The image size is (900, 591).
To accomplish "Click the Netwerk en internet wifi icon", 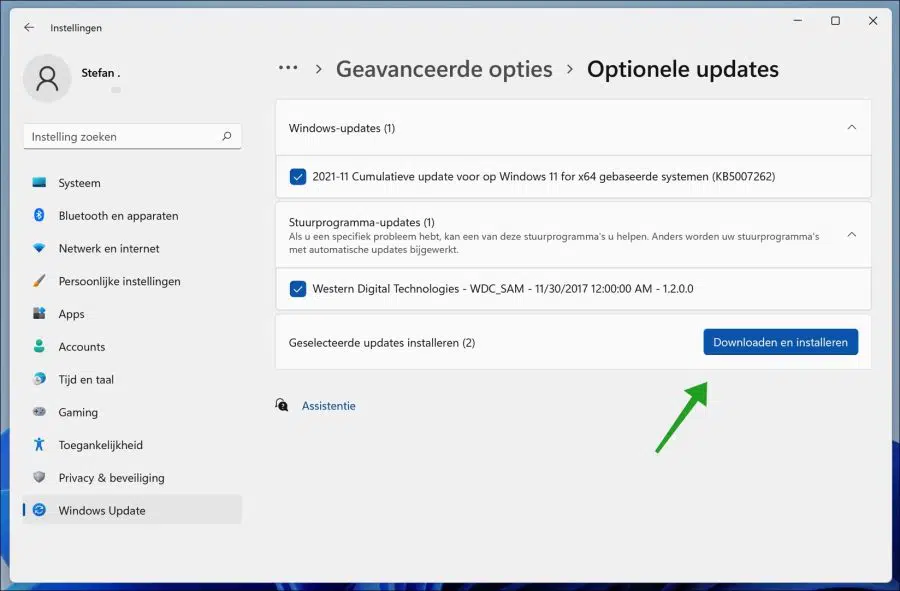I will pyautogui.click(x=39, y=248).
